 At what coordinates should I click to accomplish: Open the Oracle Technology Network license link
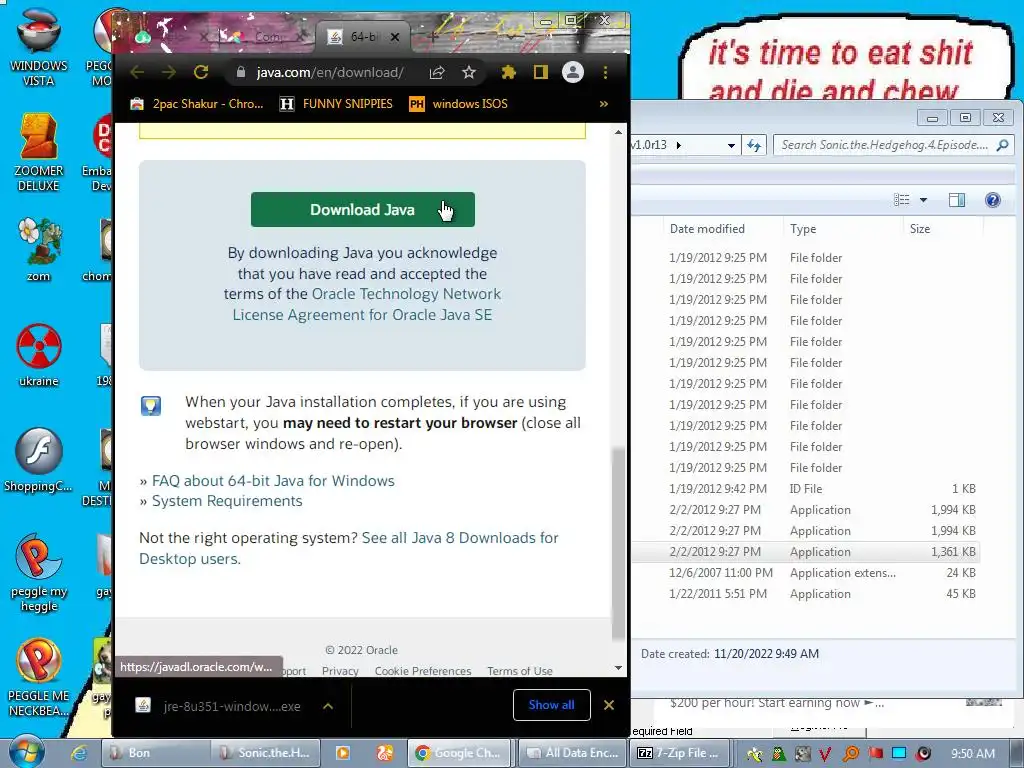coord(366,304)
